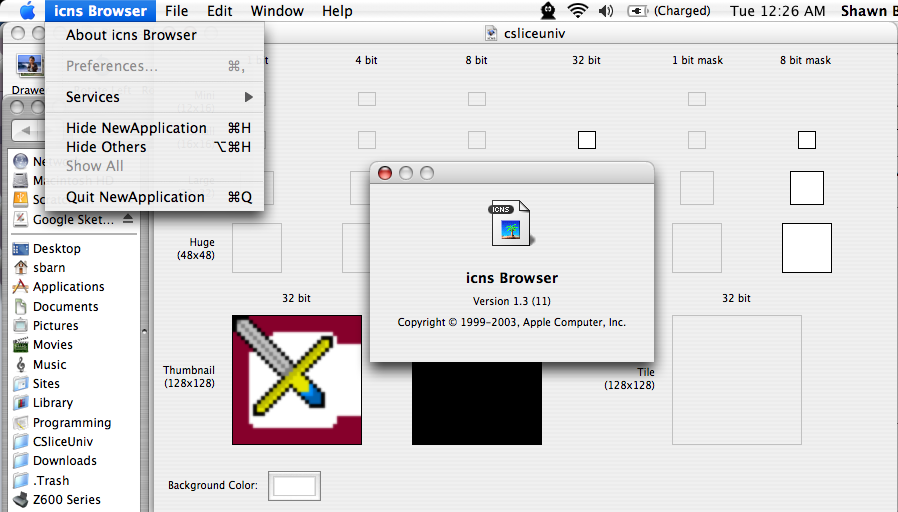
Task: Click the sbarn home icon in sidebar
Action: click(21, 267)
